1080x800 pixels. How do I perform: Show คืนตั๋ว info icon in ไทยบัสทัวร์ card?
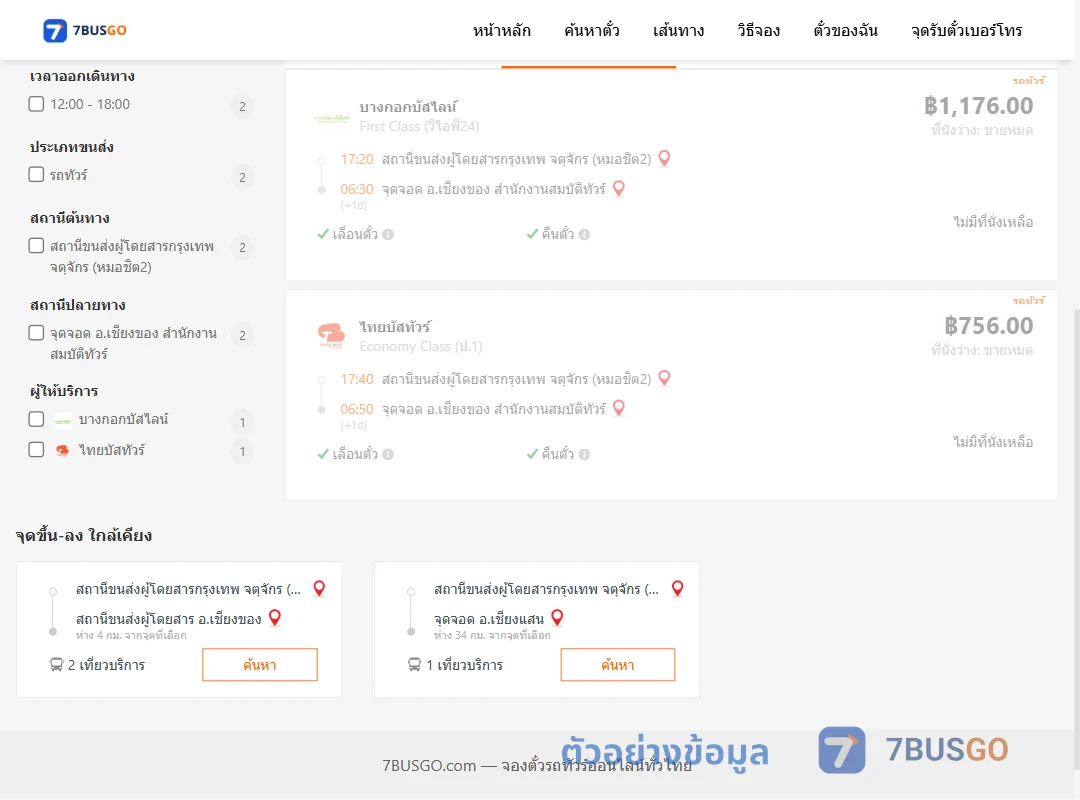(x=584, y=454)
